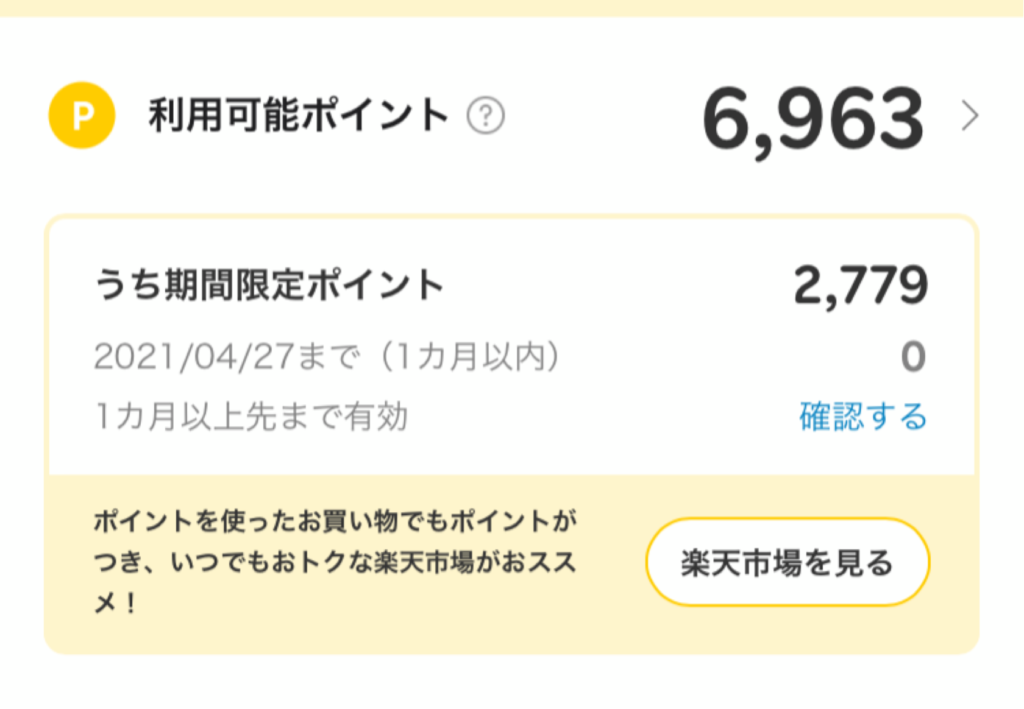Viewport: 1024px width, 709px height.
Task: Click the yellow P point icon
Action: pos(82,116)
